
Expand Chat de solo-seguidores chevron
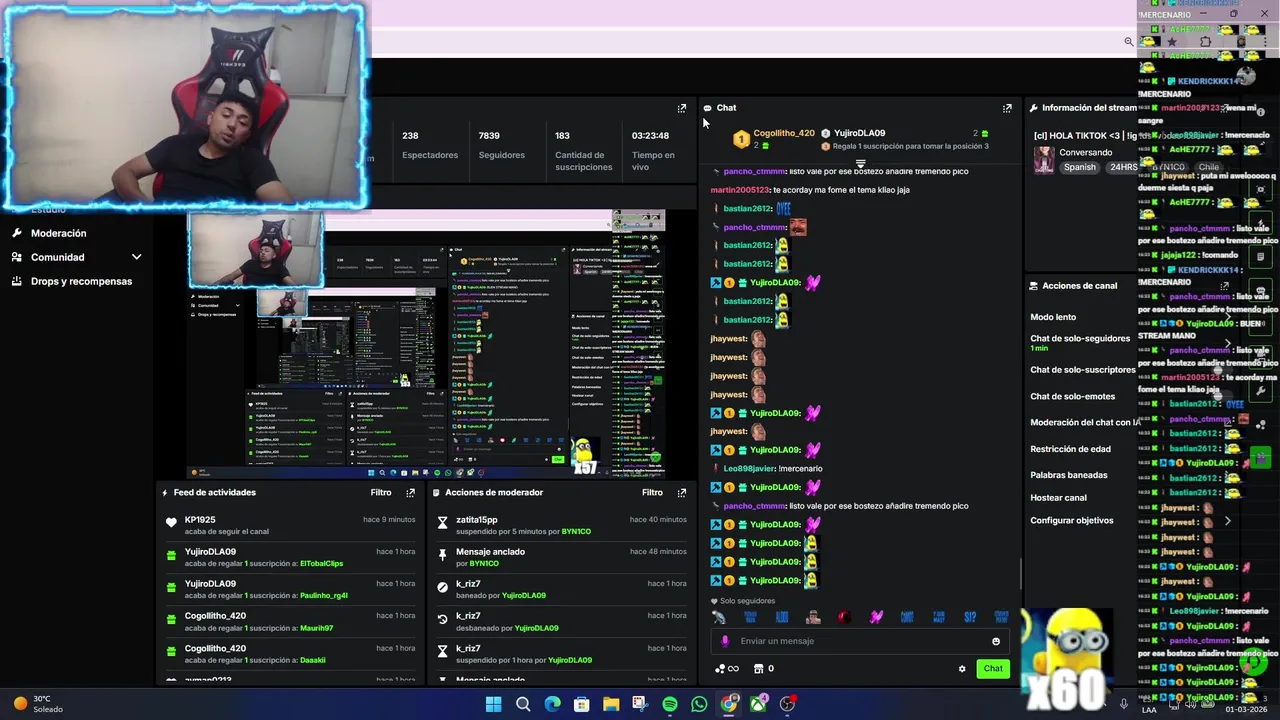click(x=1228, y=342)
